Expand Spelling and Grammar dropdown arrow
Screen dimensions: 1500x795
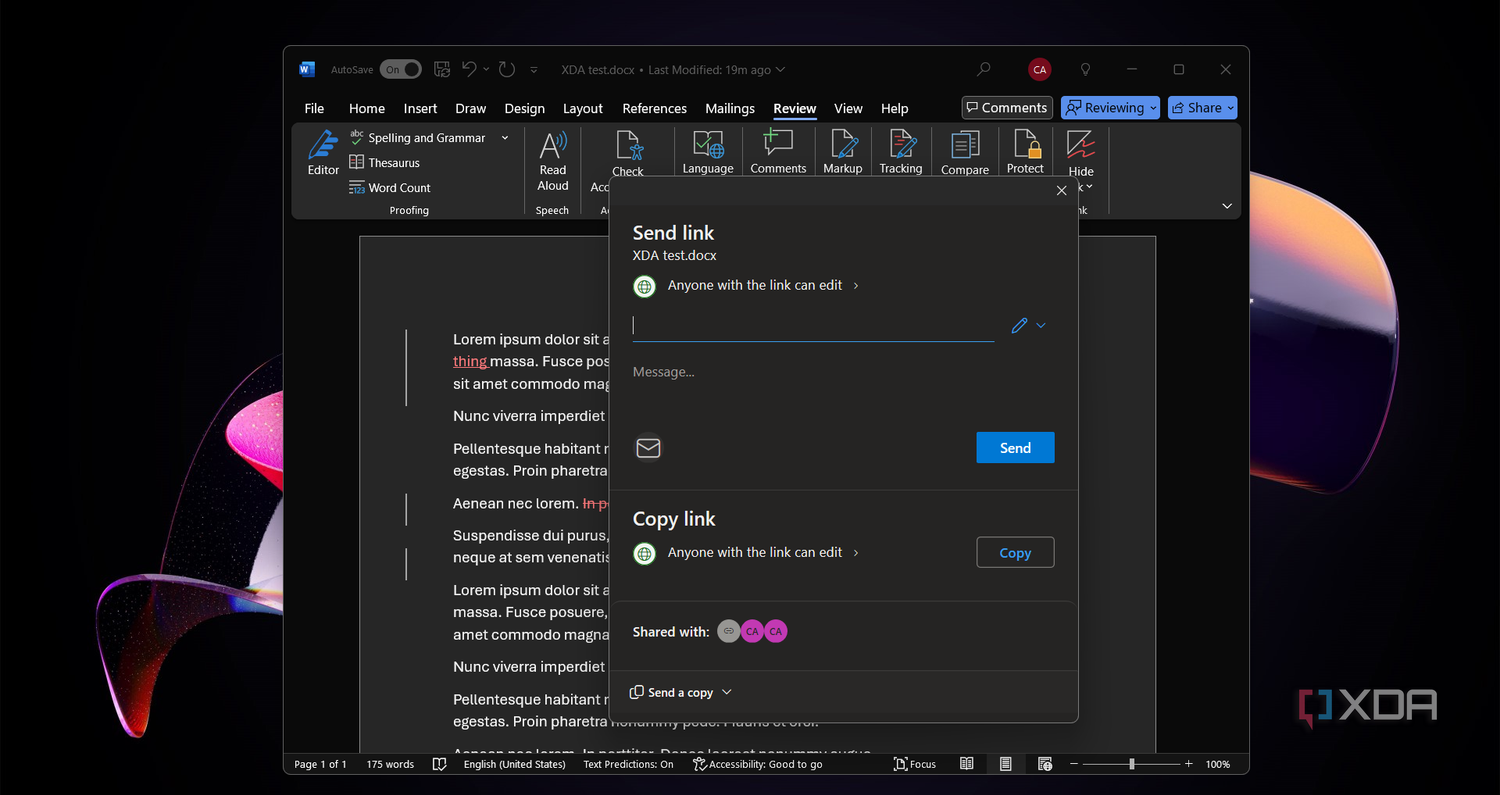(x=505, y=138)
